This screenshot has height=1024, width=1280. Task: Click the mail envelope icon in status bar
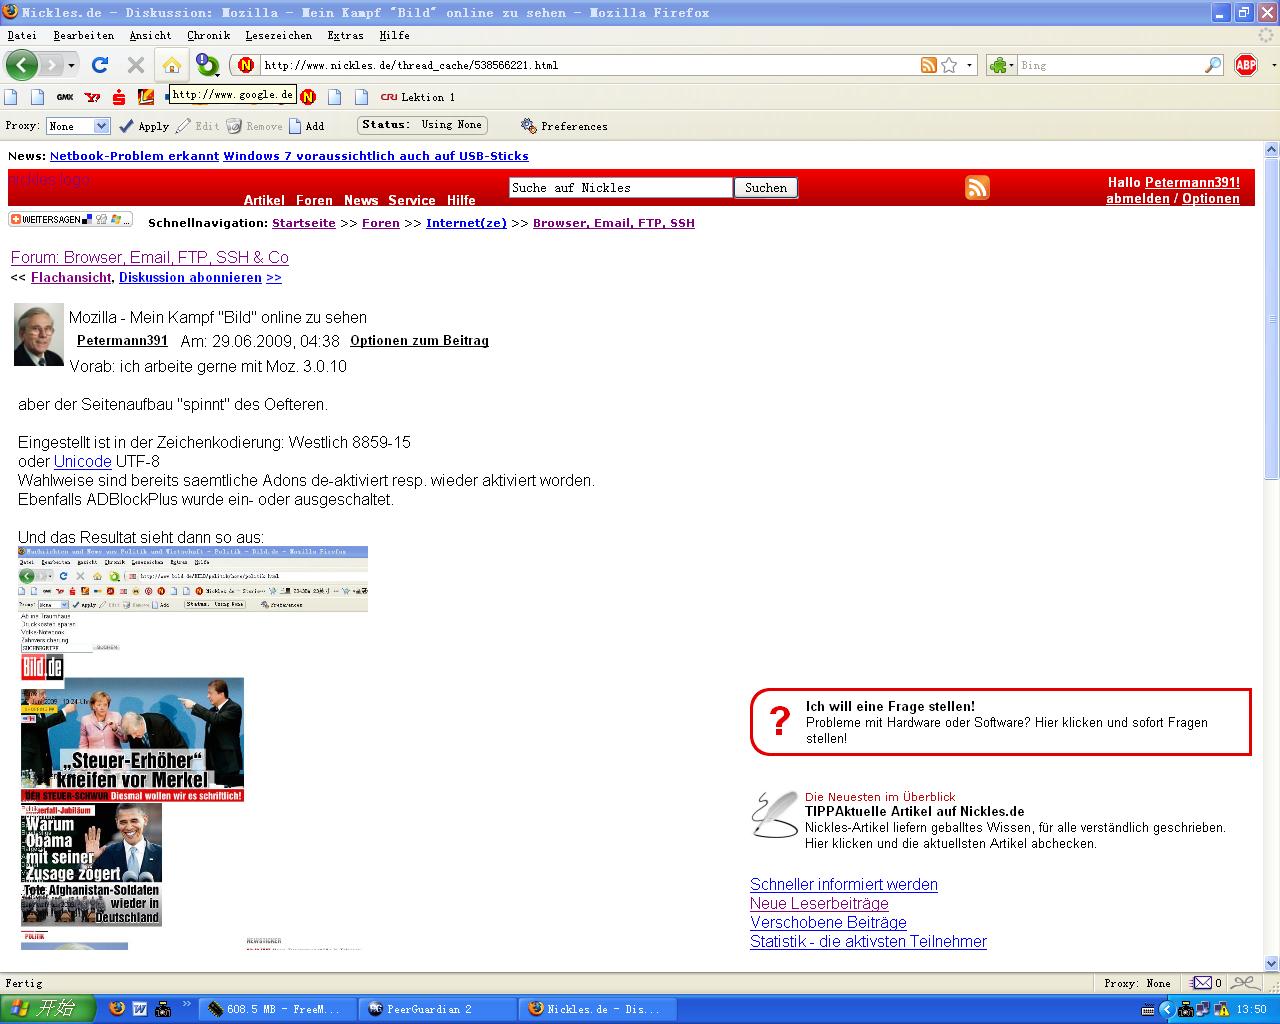click(x=1202, y=982)
